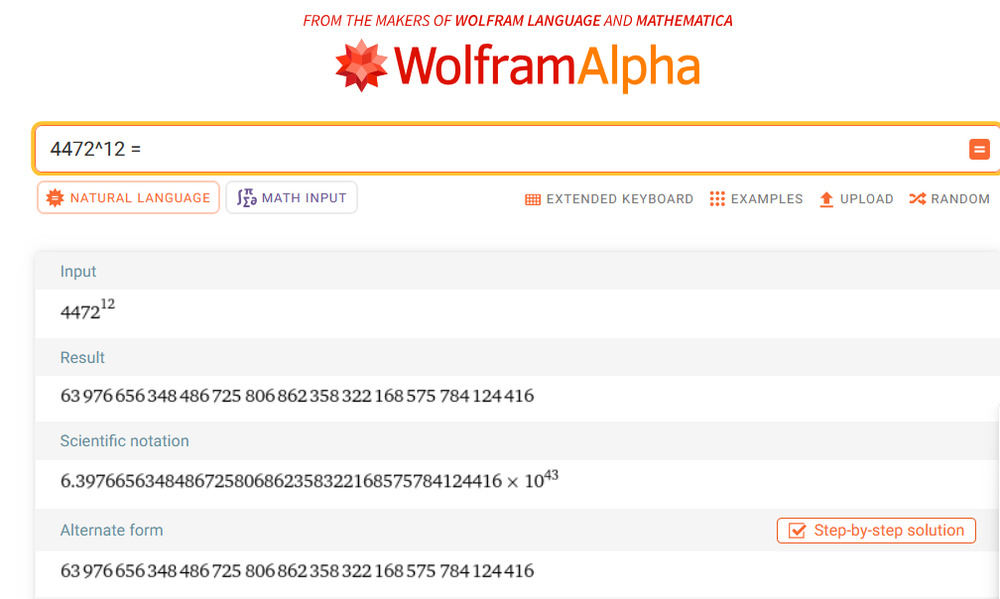1000x599 pixels.
Task: Click the 4472 to the 12th input expression
Action: [x=87, y=309]
